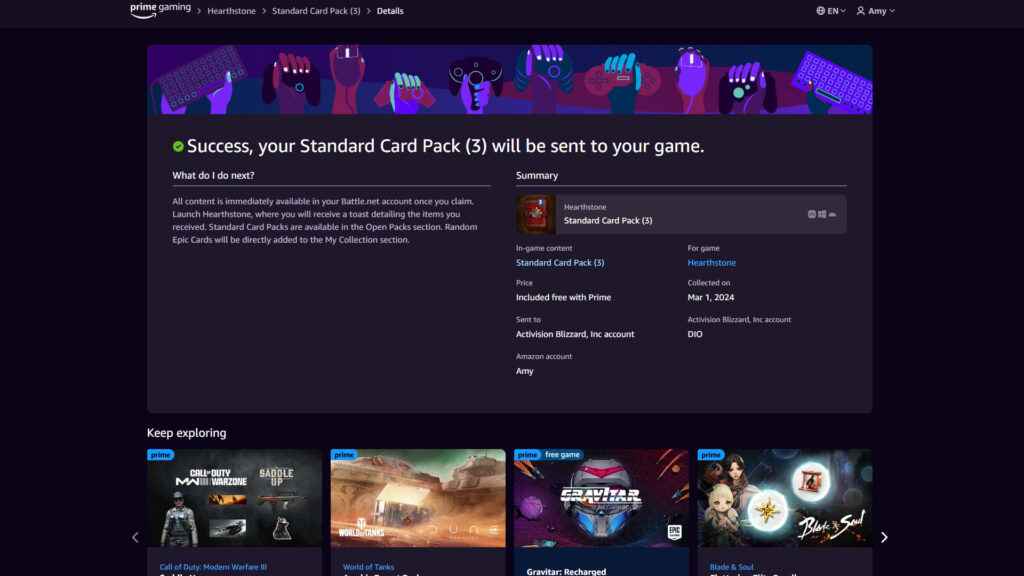Select Standard Card Pack (3) breadcrumb entry
The image size is (1024, 576).
317,11
